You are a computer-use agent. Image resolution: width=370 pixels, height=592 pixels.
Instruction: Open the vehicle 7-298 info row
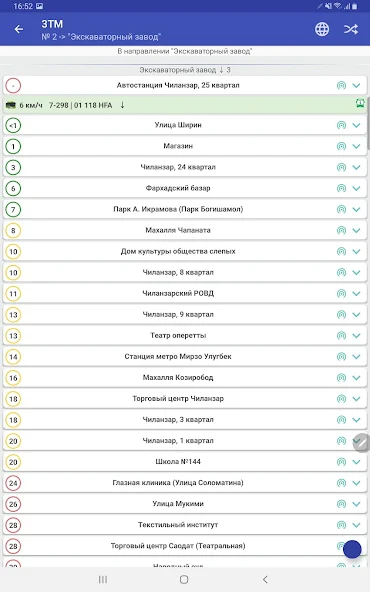click(185, 105)
